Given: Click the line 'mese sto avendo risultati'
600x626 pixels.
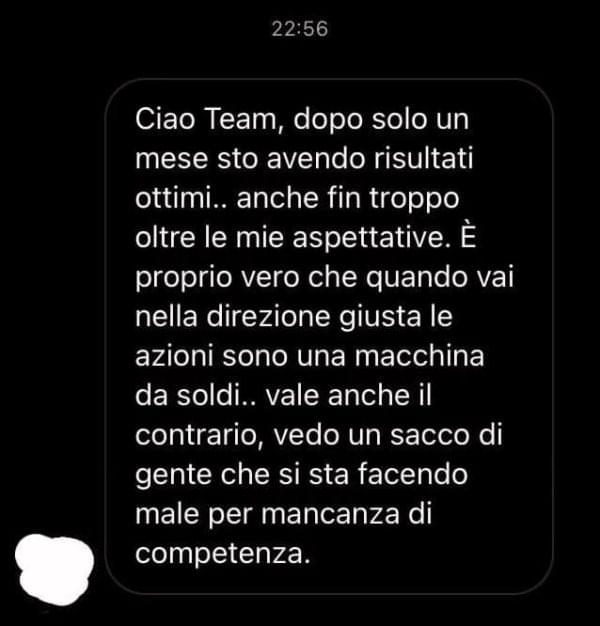Looking at the screenshot, I should 304,158.
